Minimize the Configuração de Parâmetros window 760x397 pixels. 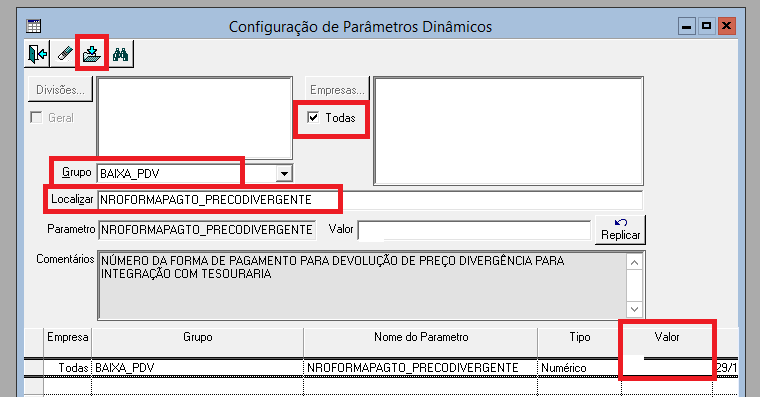click(x=686, y=26)
